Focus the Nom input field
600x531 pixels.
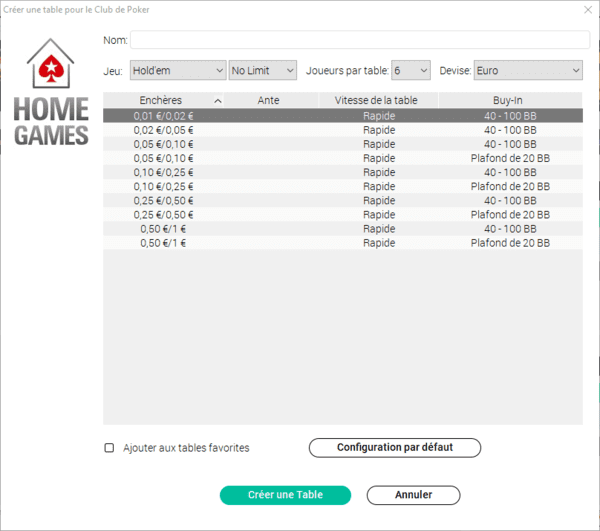pos(360,40)
